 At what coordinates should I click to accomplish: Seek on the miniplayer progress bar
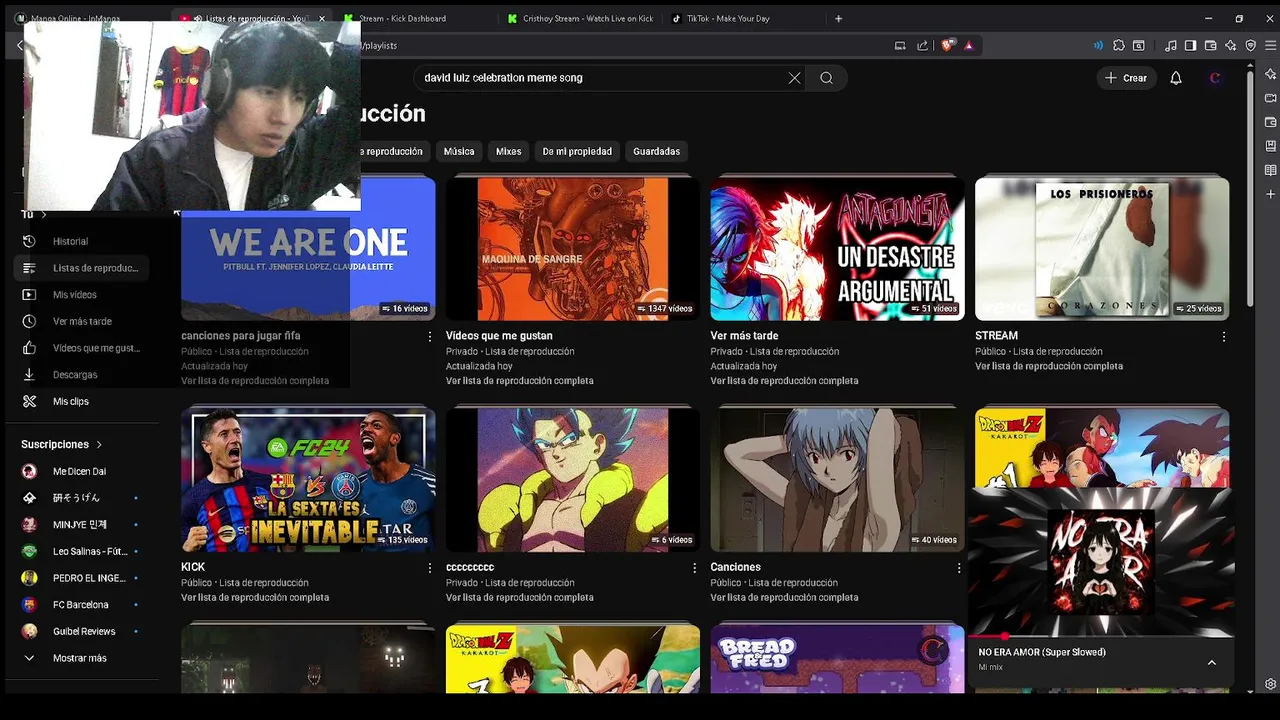pyautogui.click(x=1101, y=636)
